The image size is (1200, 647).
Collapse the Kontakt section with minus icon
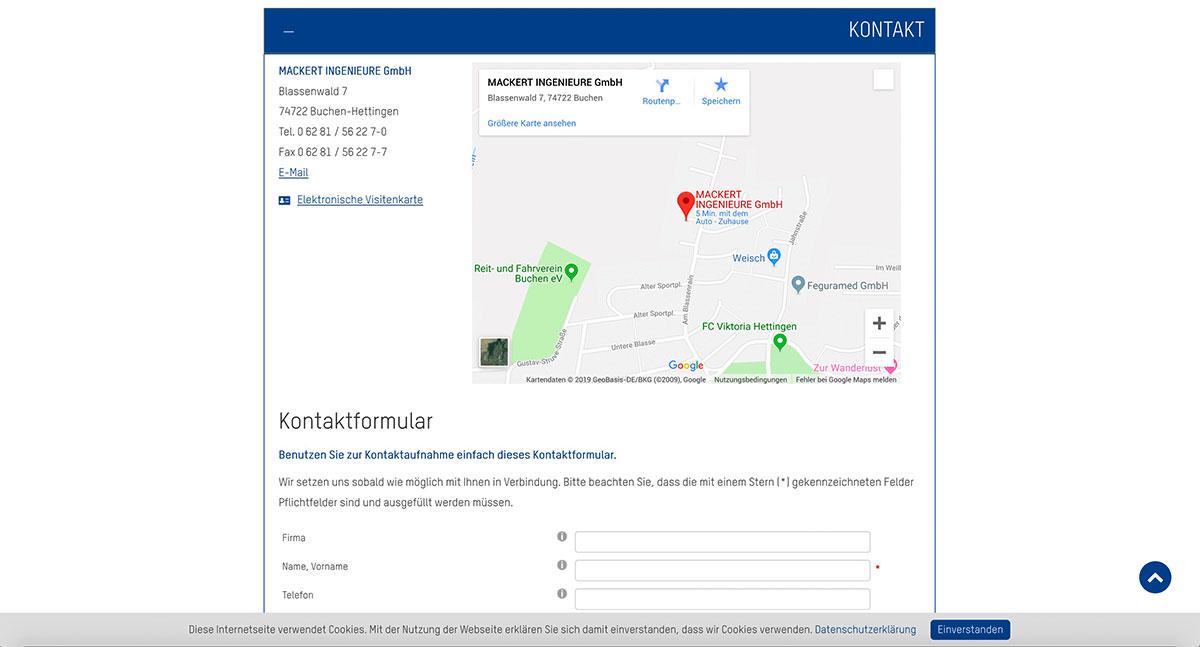(x=288, y=32)
